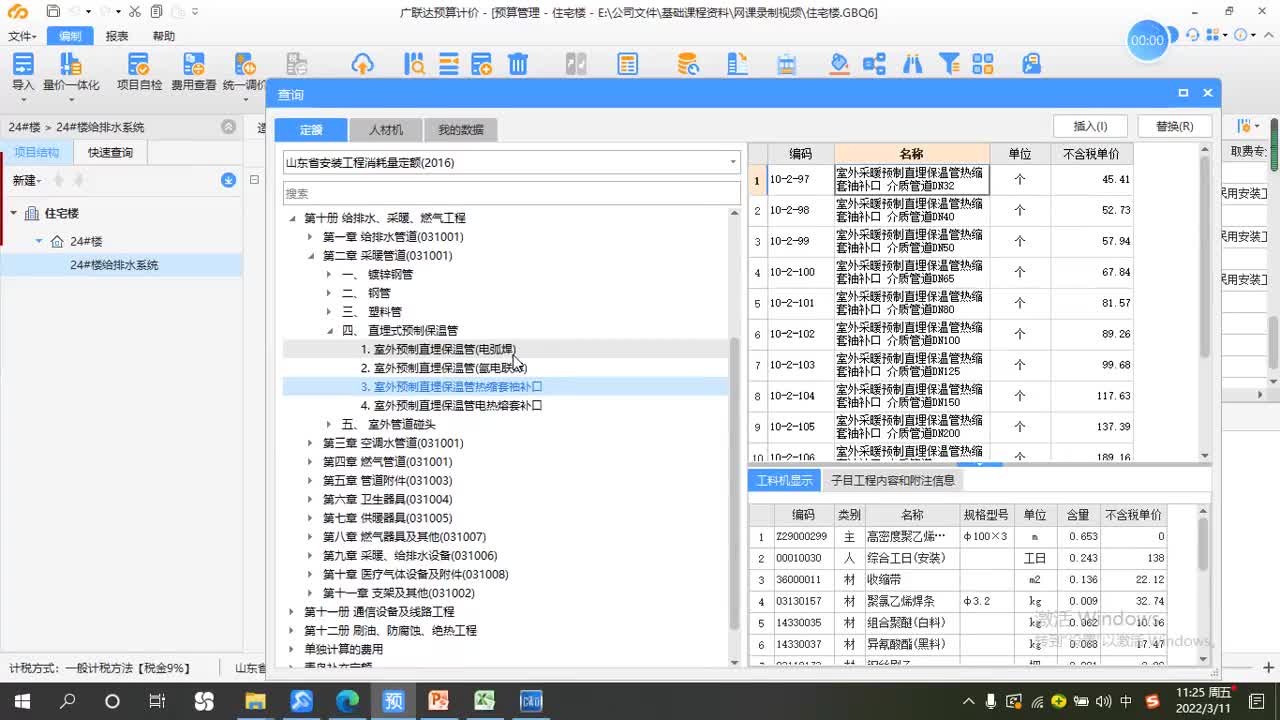
Task: Open Microsoft Edge from taskbar
Action: tap(347, 701)
